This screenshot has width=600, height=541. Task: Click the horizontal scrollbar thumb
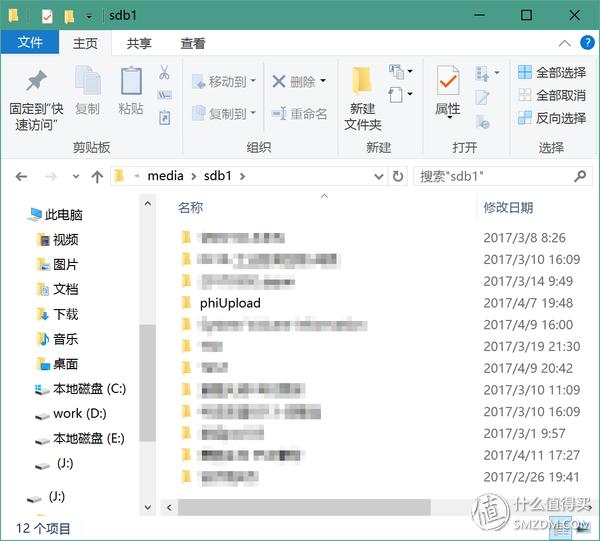tap(304, 507)
